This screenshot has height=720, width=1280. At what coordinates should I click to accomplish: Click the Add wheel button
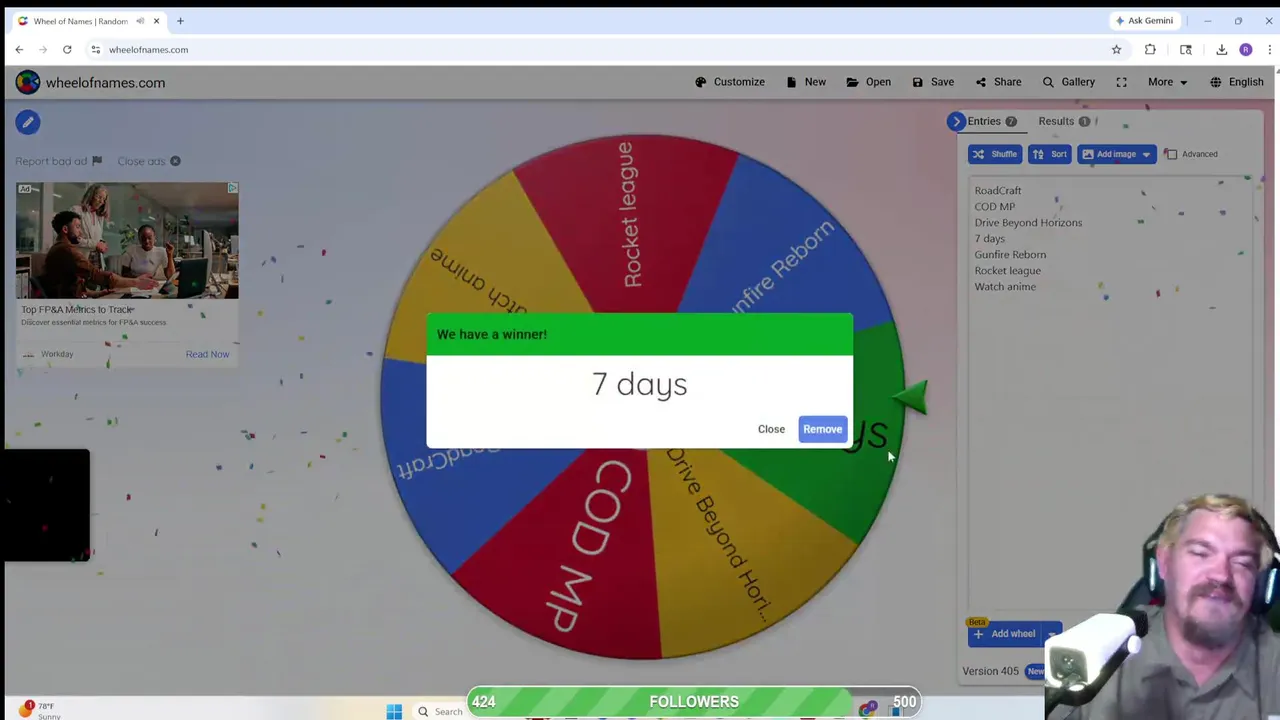click(x=1005, y=634)
